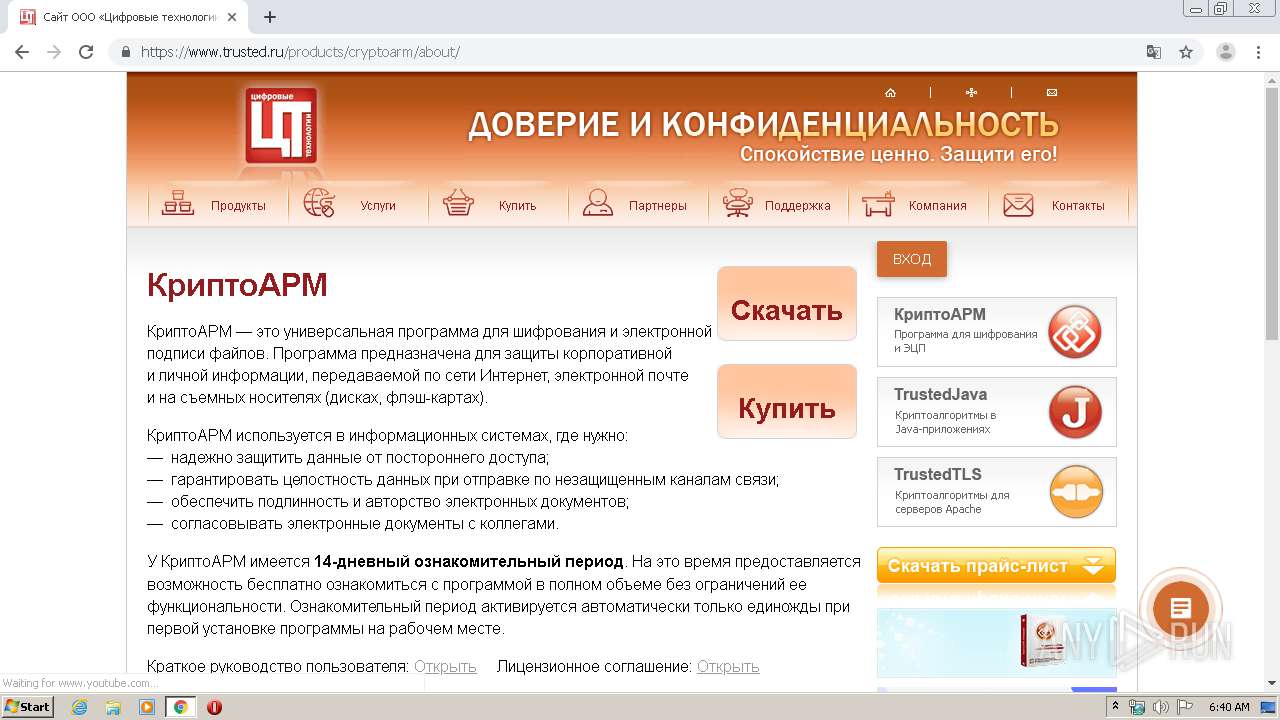Viewport: 1280px width, 720px height.
Task: Click the red КриптоАРМ product icon
Action: (x=1075, y=332)
